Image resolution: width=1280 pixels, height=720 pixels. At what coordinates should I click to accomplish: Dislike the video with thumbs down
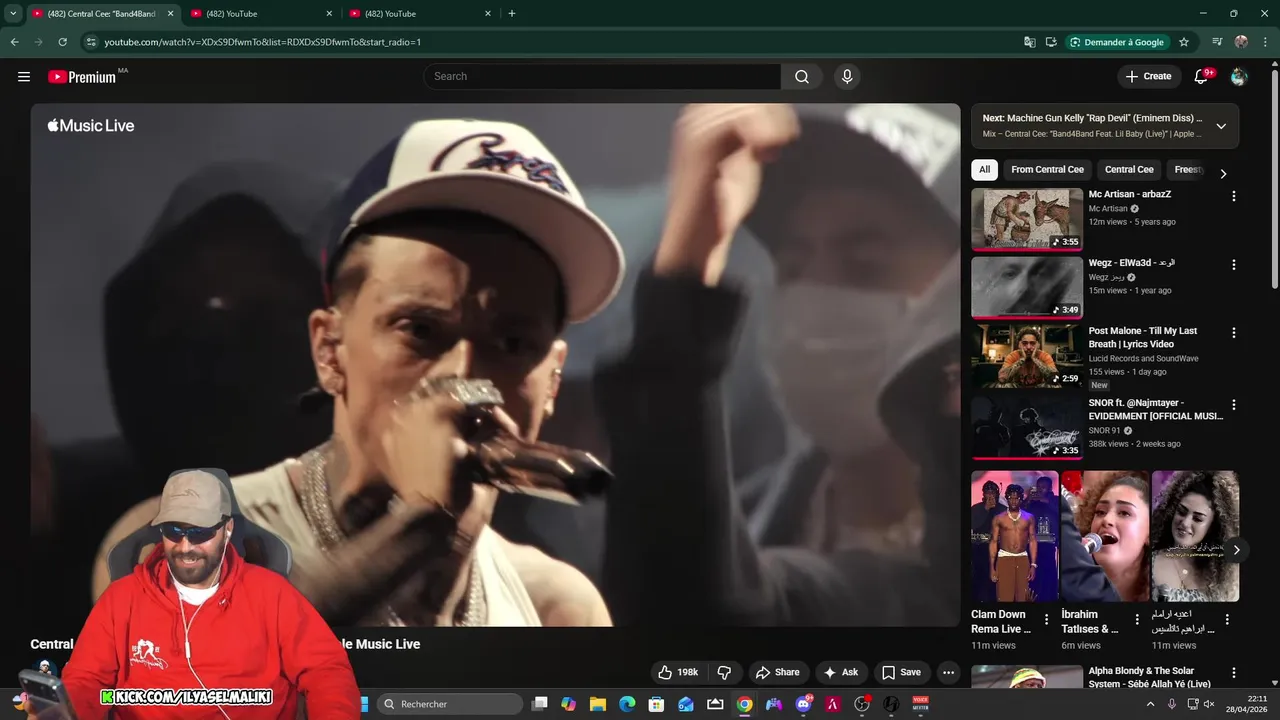pyautogui.click(x=725, y=672)
